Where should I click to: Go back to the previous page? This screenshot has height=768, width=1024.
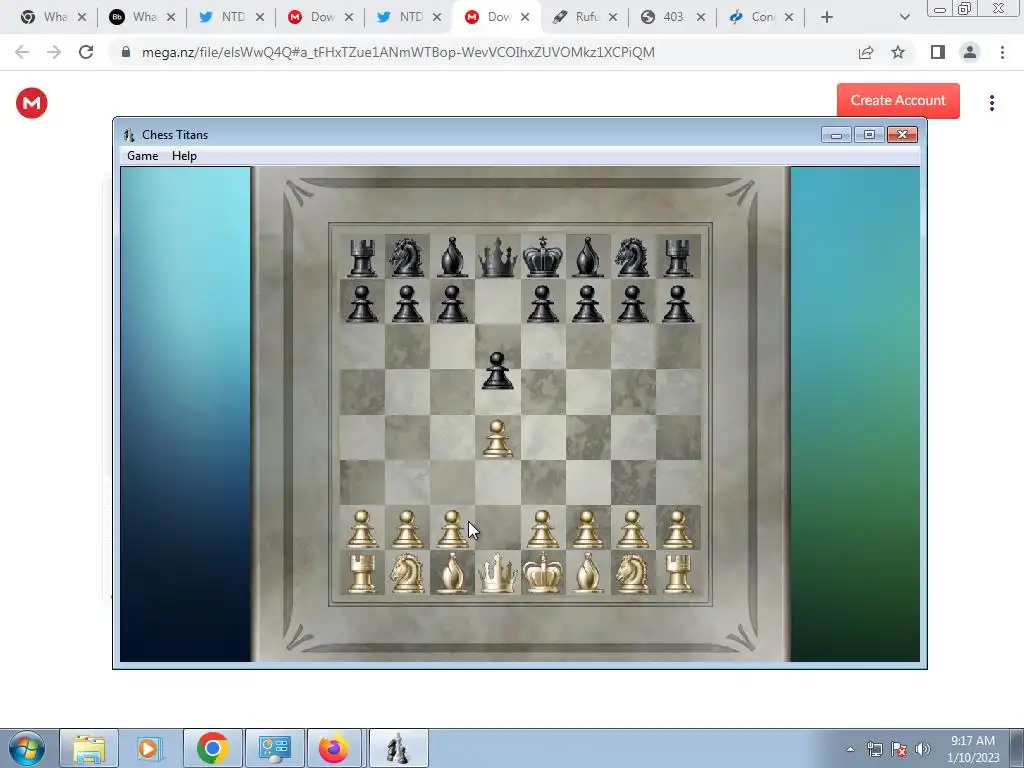coord(22,52)
